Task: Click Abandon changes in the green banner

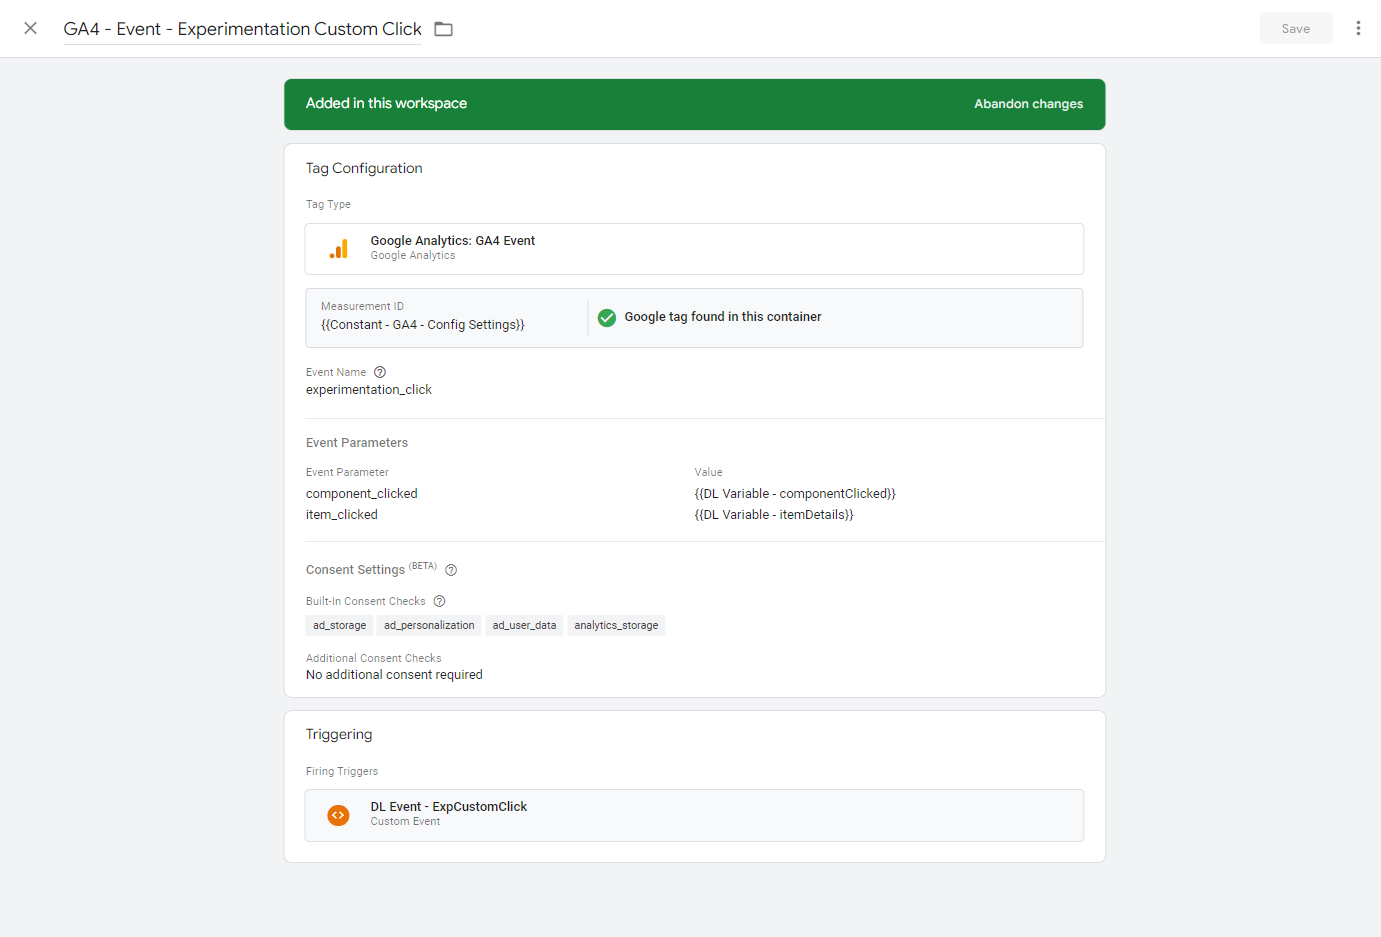Action: 1028,104
